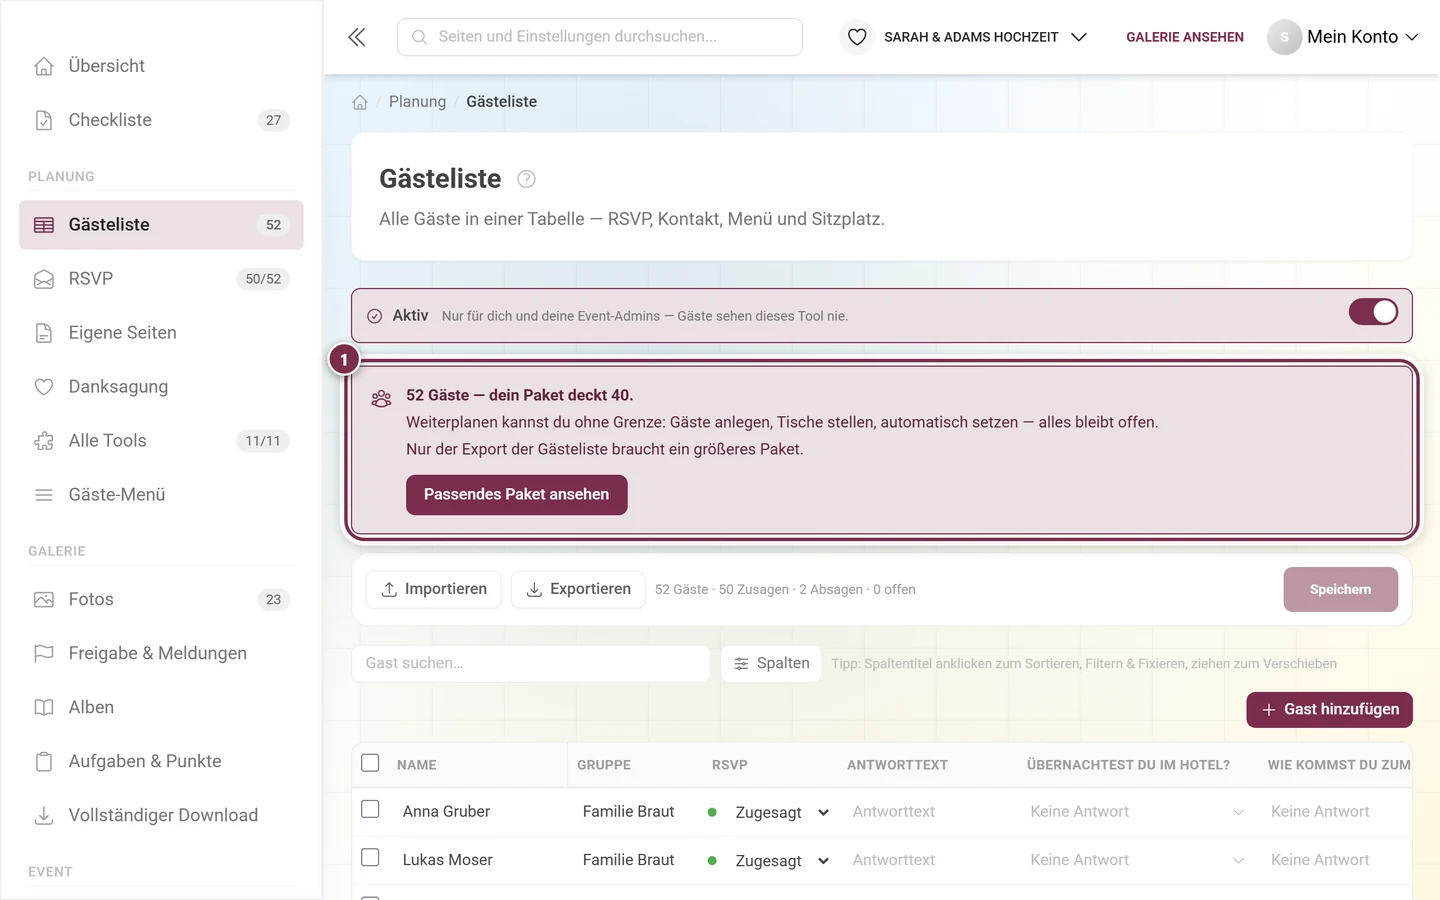This screenshot has width=1440, height=900.
Task: Click the Exportieren button
Action: (578, 589)
